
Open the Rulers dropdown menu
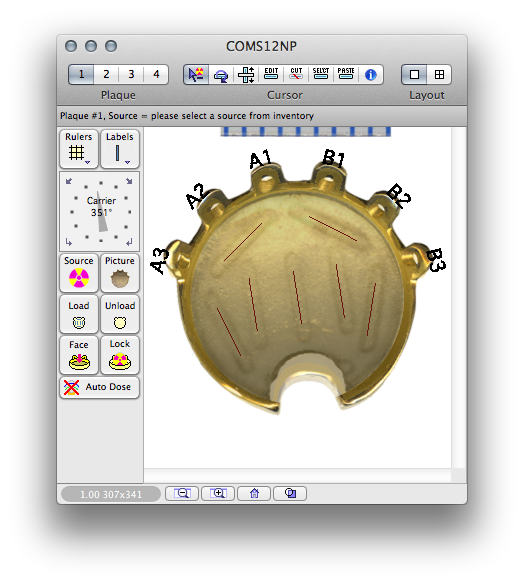pyautogui.click(x=79, y=149)
